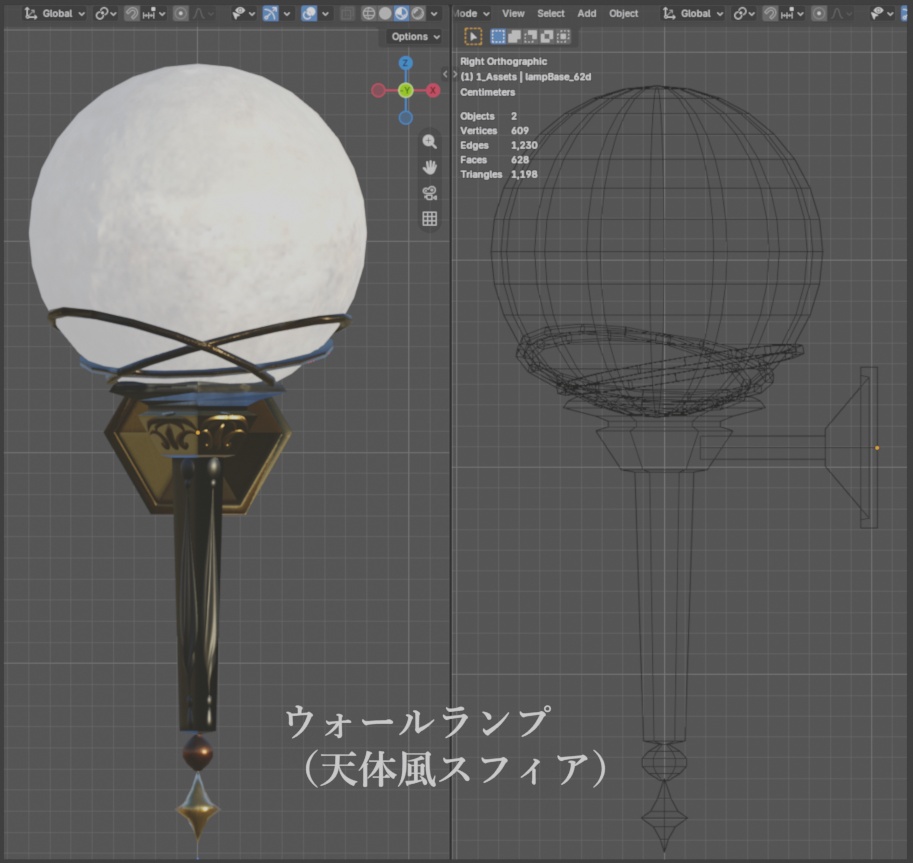Viewport: 913px width, 863px height.
Task: Open object visibility filter in left viewport
Action: 243,13
